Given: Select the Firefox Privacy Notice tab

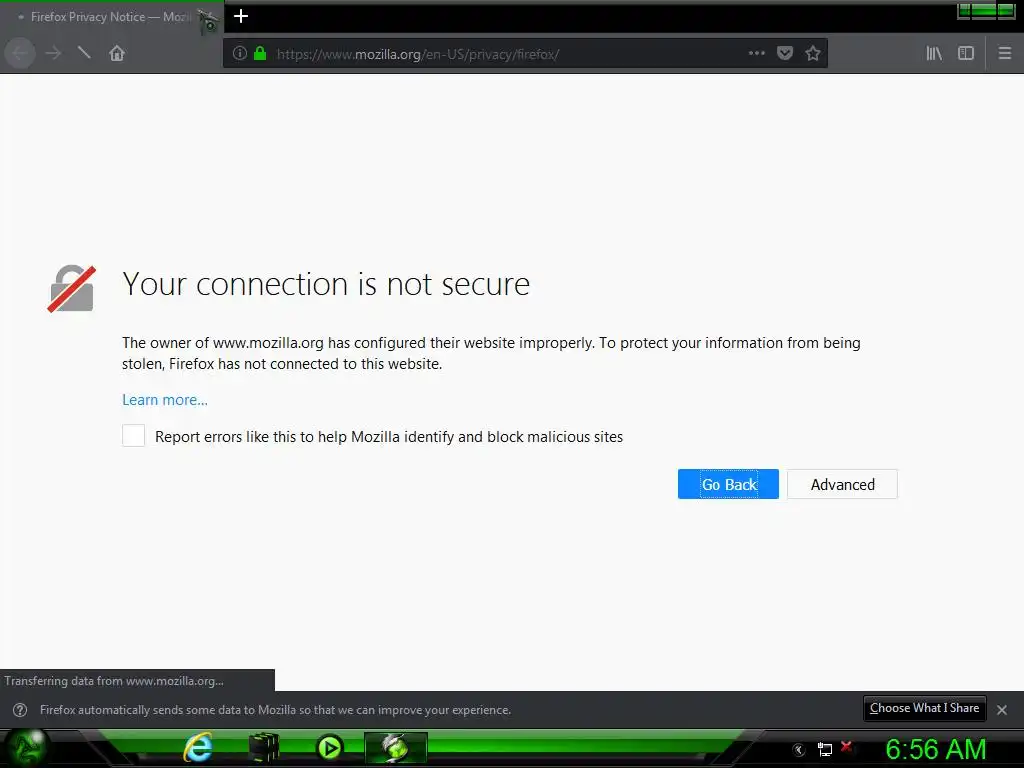Looking at the screenshot, I should pyautogui.click(x=111, y=18).
